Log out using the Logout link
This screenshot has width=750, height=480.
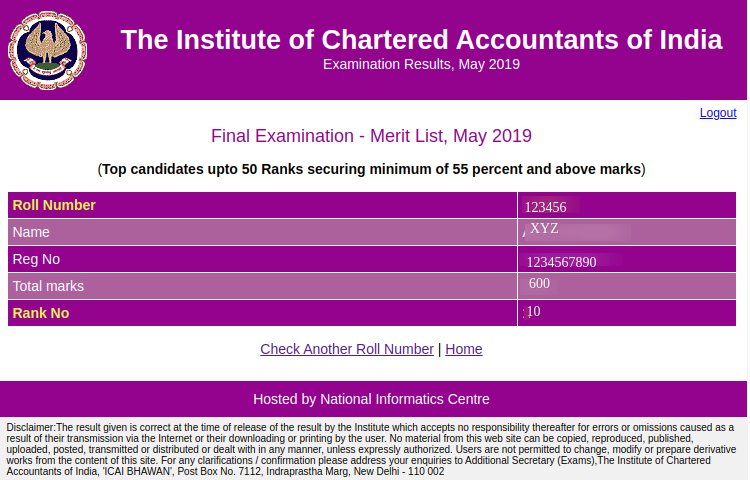tap(718, 113)
